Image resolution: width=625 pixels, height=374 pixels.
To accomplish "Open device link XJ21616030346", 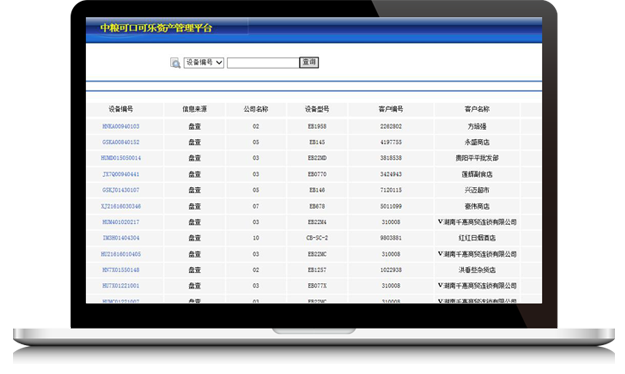I will click(x=121, y=206).
